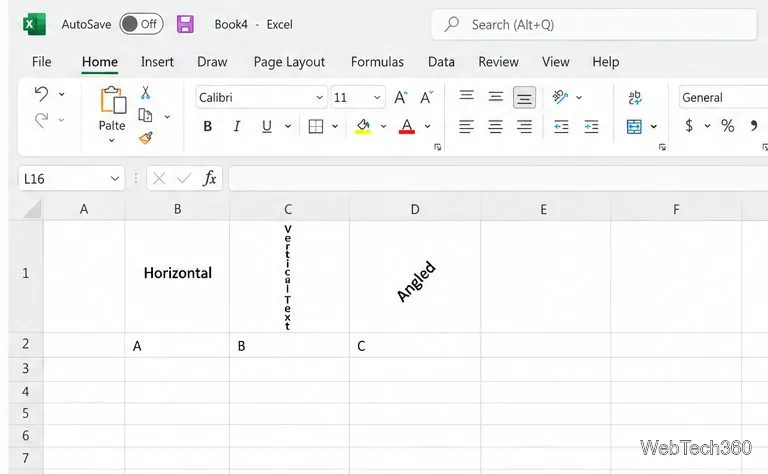Click Decrease Font Size icon

click(427, 97)
